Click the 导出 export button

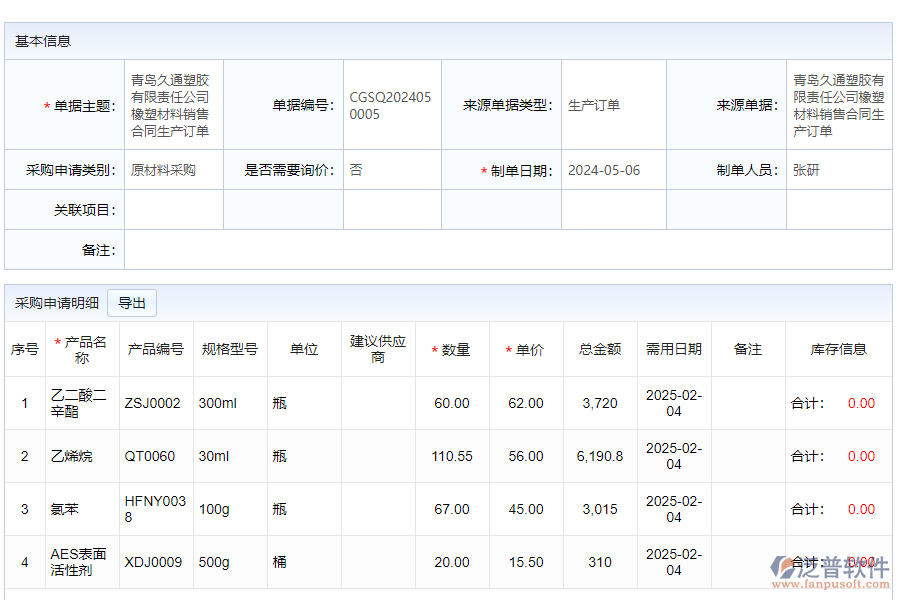click(x=132, y=303)
